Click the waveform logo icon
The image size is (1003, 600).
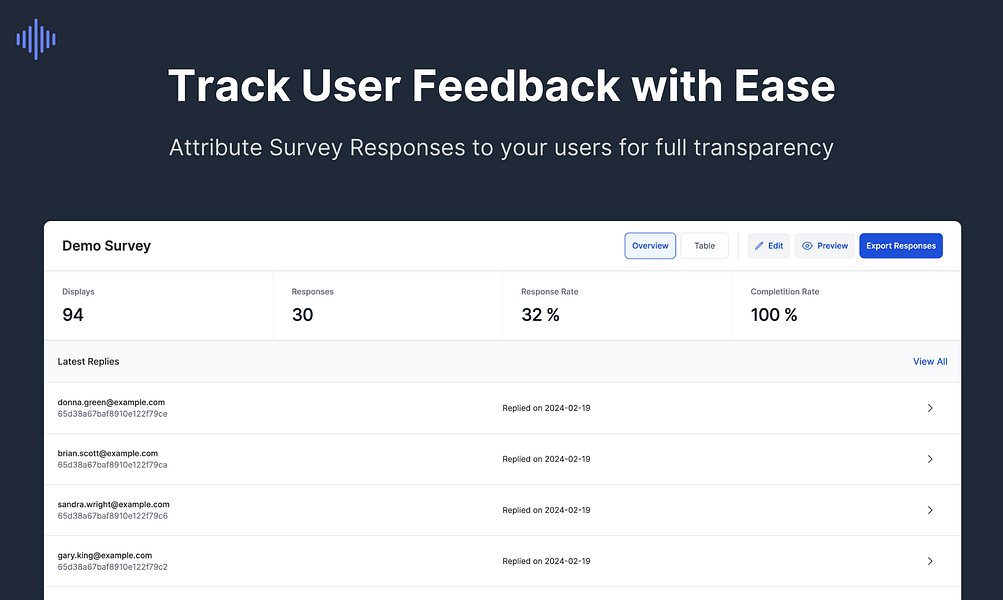[36, 39]
